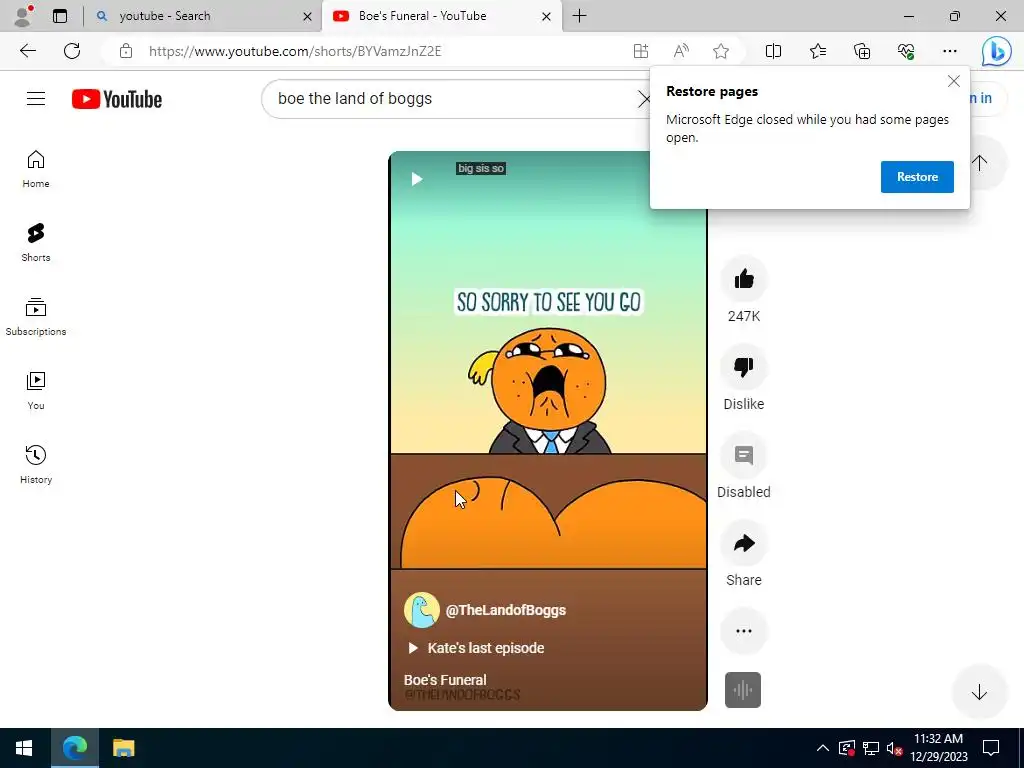1024x768 pixels.
Task: Open the taskbar clock and date
Action: point(938,748)
